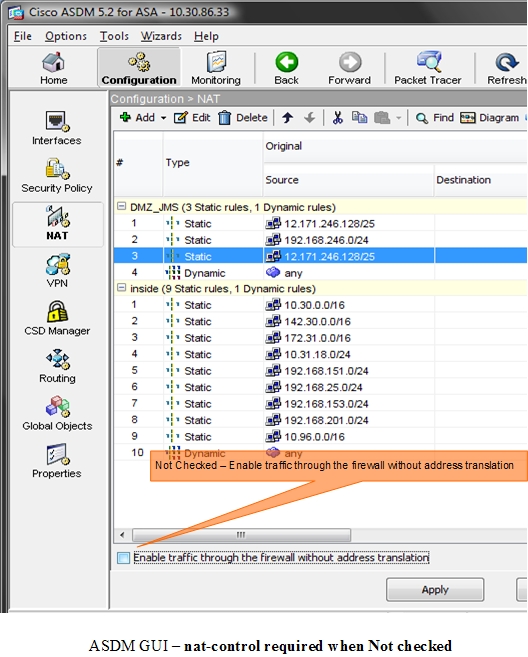Enable traffic without address translation checkbox
Viewport: 528px width, 657px height.
(x=123, y=558)
